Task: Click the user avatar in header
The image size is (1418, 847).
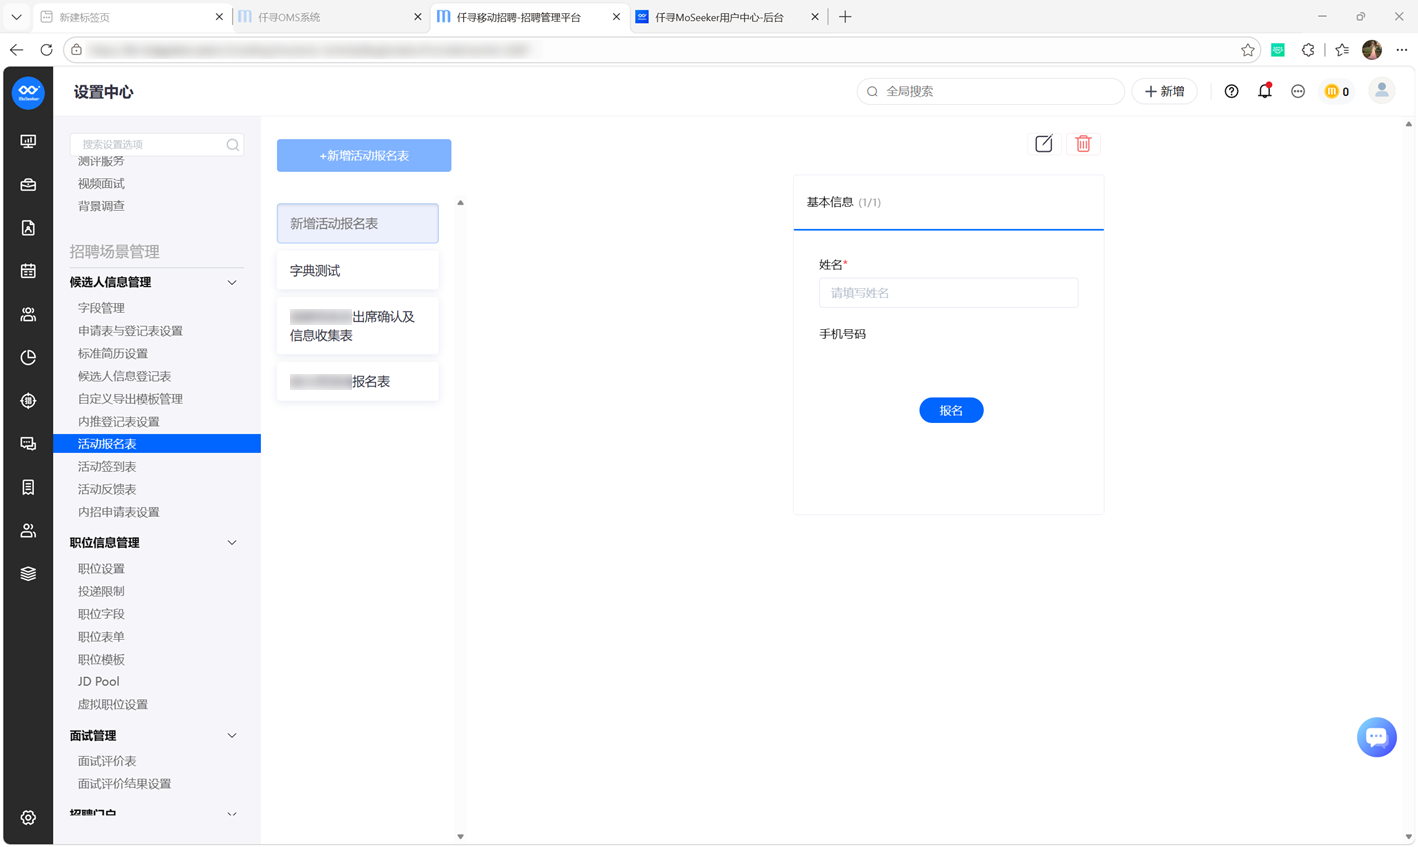Action: [x=1381, y=91]
